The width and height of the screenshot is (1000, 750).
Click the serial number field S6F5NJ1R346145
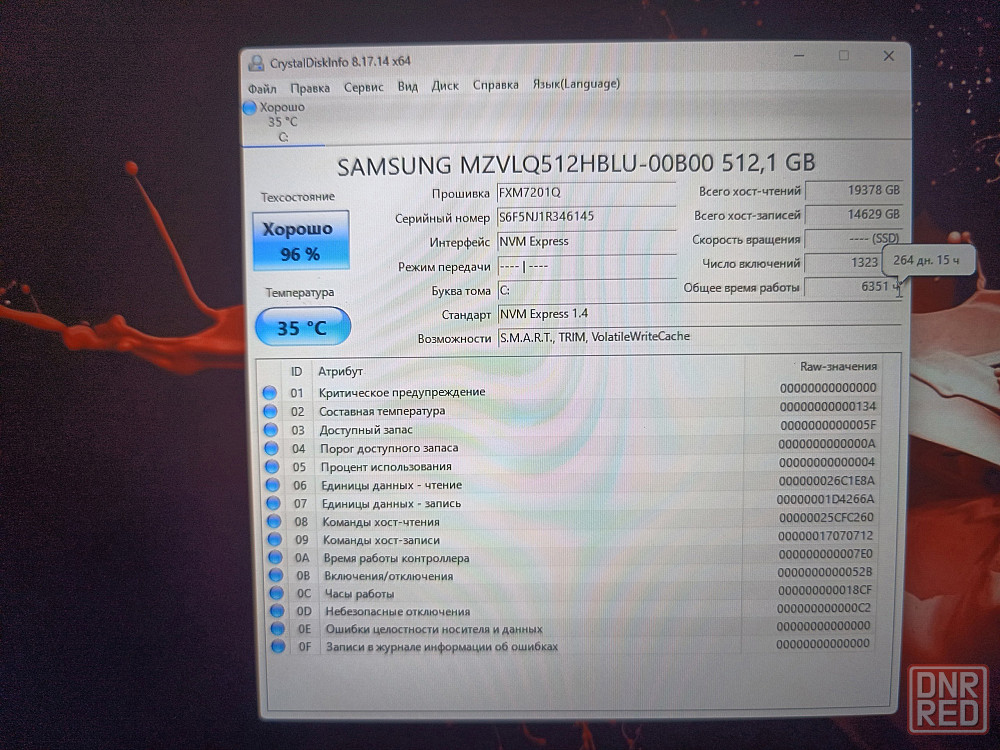point(586,217)
